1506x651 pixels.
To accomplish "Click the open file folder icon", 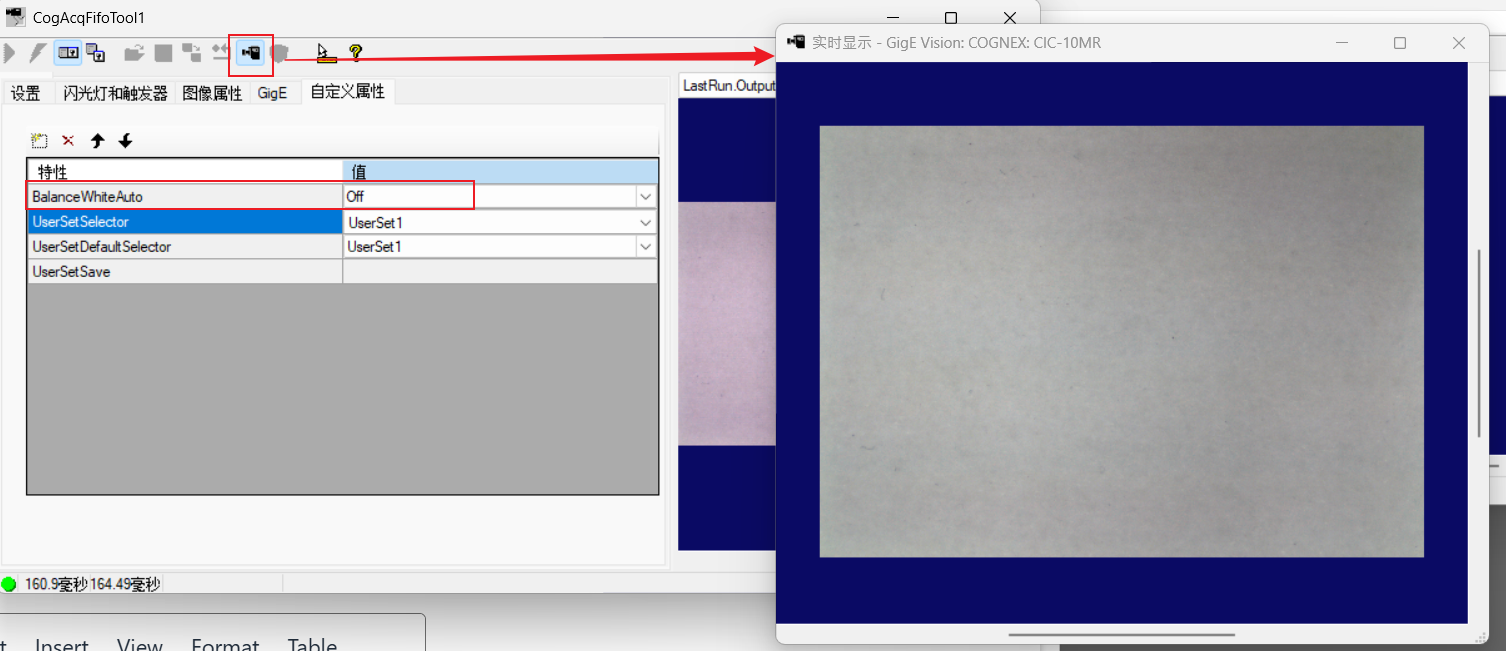I will point(134,53).
